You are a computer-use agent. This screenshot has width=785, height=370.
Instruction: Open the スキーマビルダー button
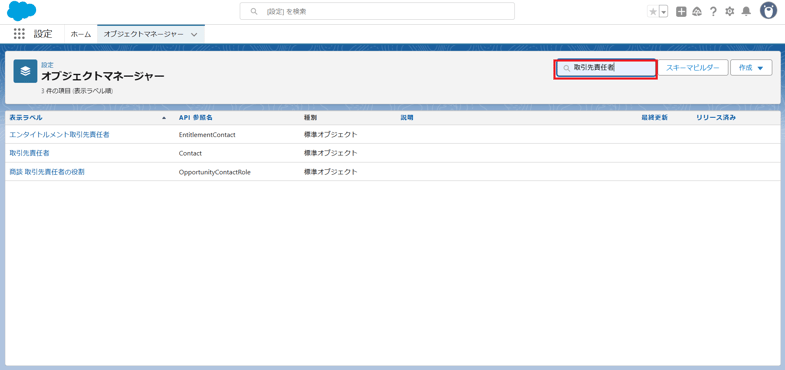click(692, 68)
